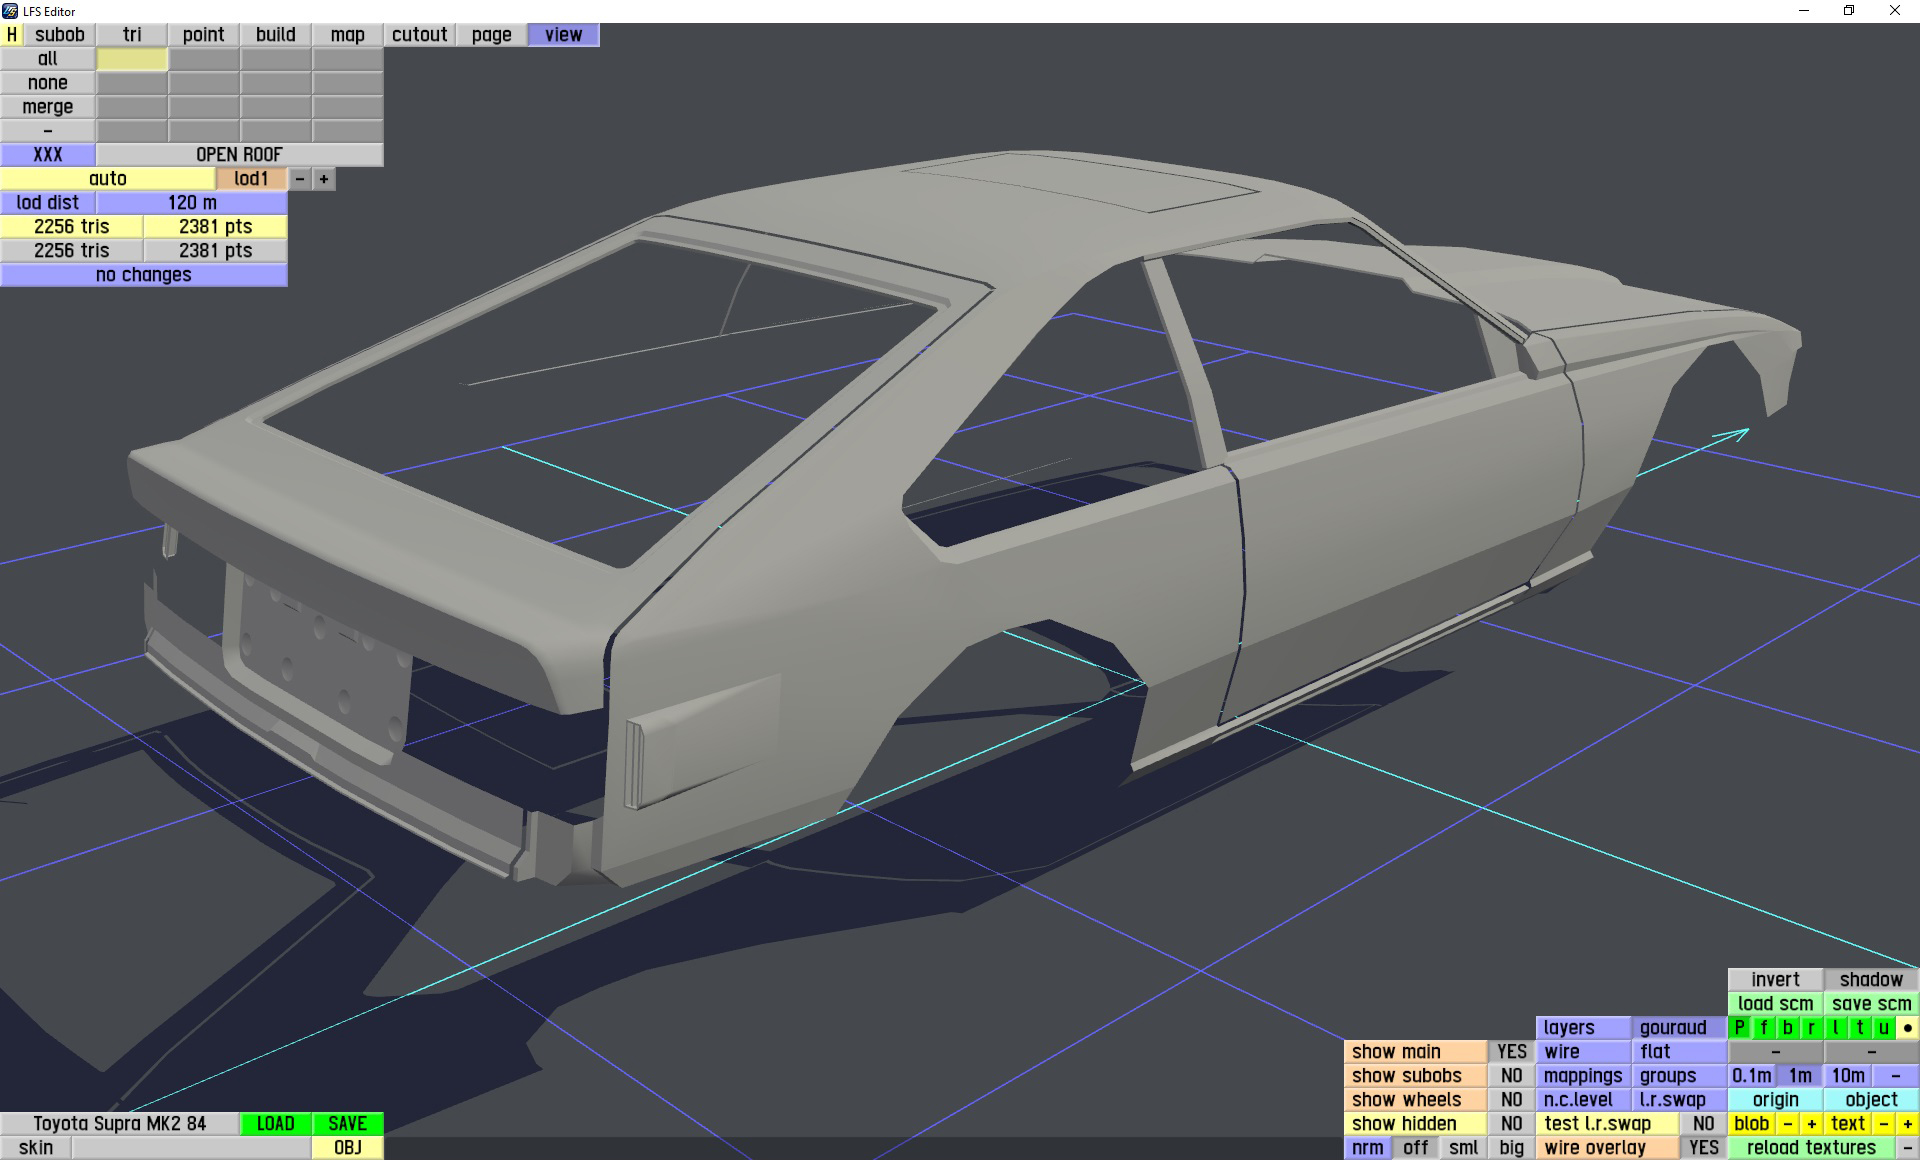
Task: Select the t top view button
Action: [x=1859, y=1027]
